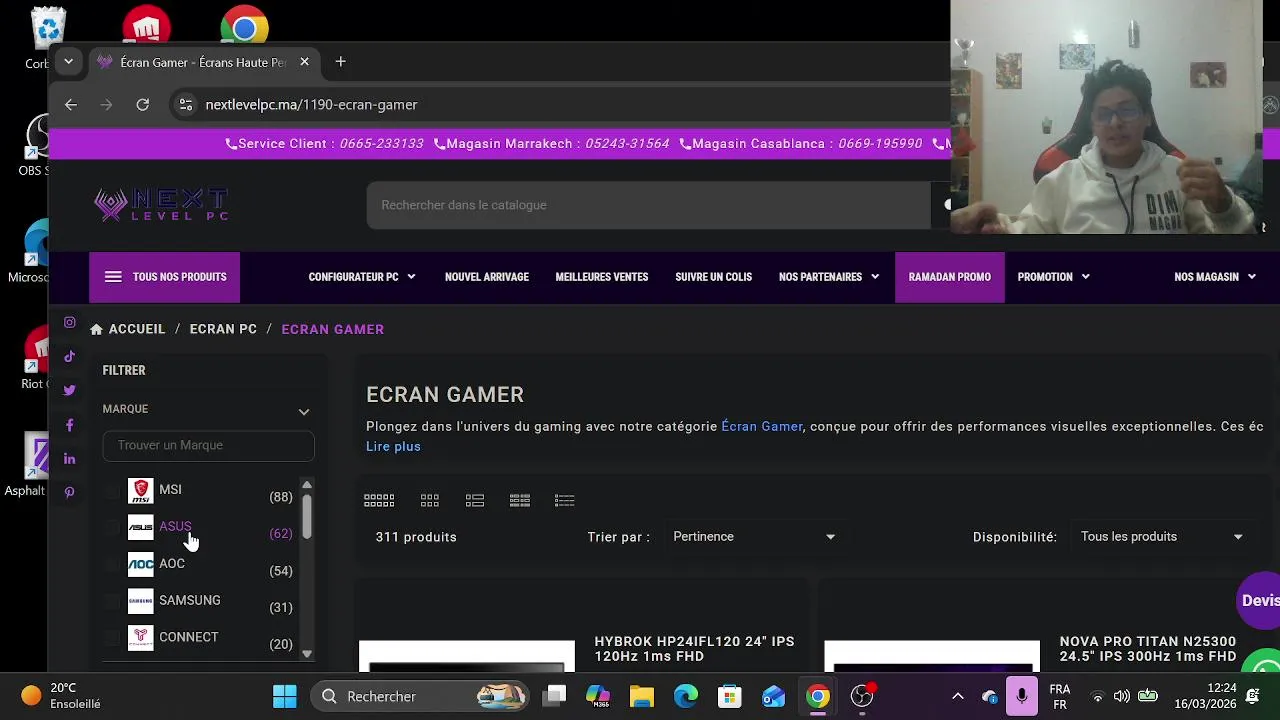Open the Trier par Pertinence dropdown
Viewport: 1280px width, 720px height.
754,537
